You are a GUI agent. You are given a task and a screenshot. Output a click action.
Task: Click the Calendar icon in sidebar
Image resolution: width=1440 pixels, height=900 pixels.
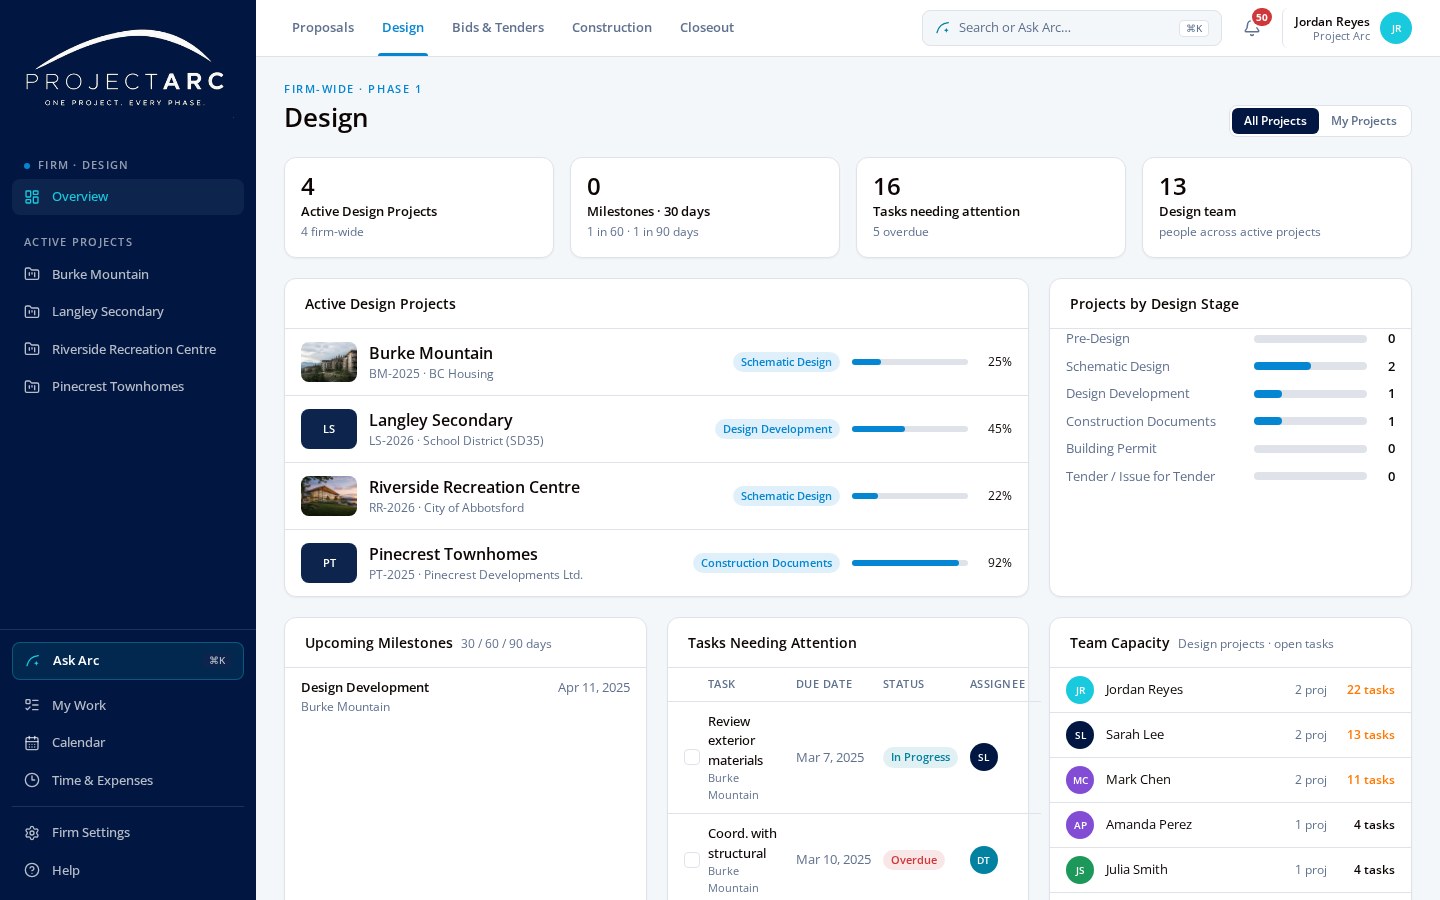coord(32,743)
